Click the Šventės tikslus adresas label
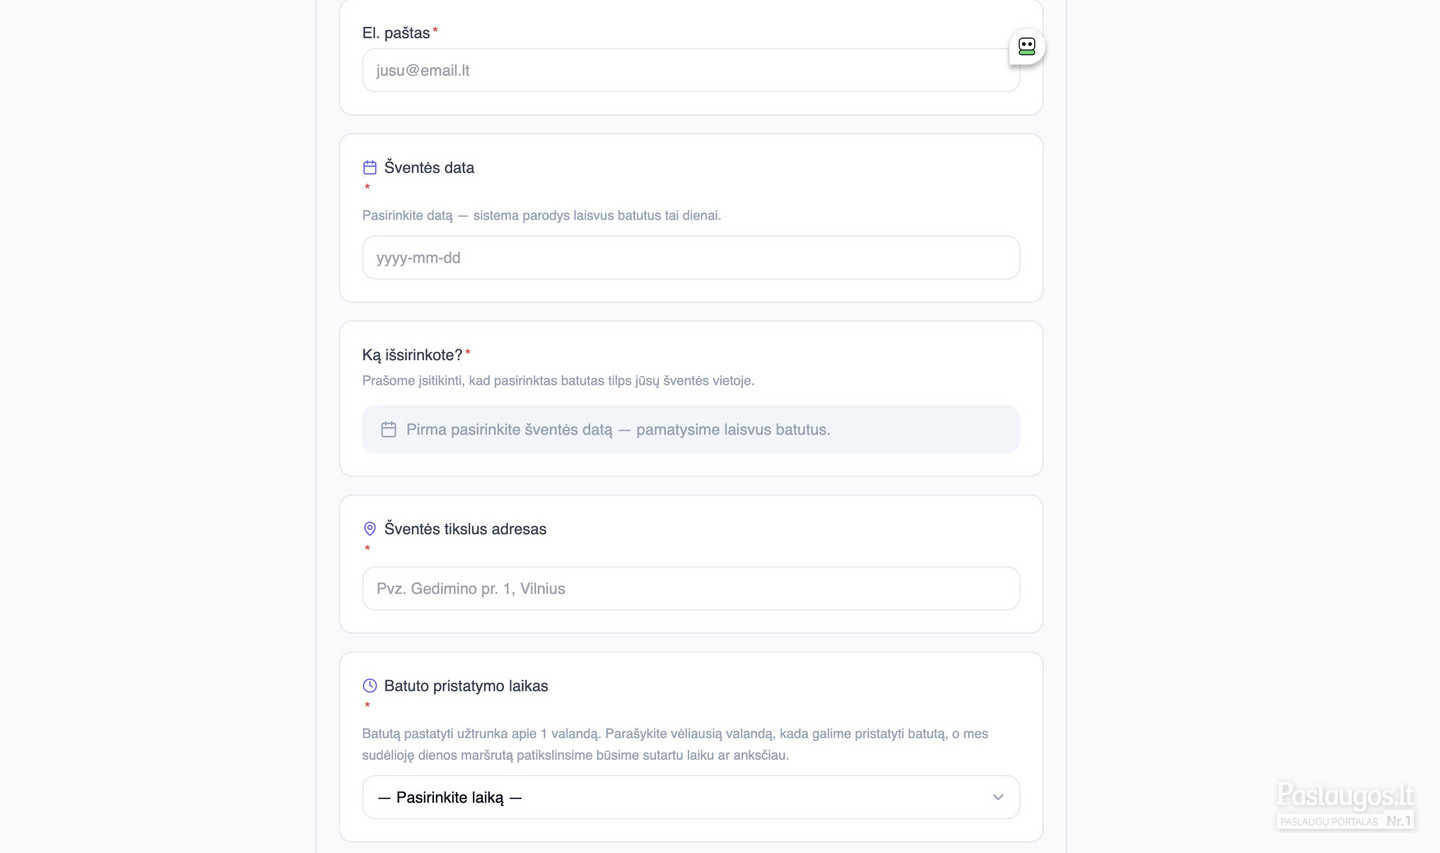The height and width of the screenshot is (853, 1440). [465, 529]
